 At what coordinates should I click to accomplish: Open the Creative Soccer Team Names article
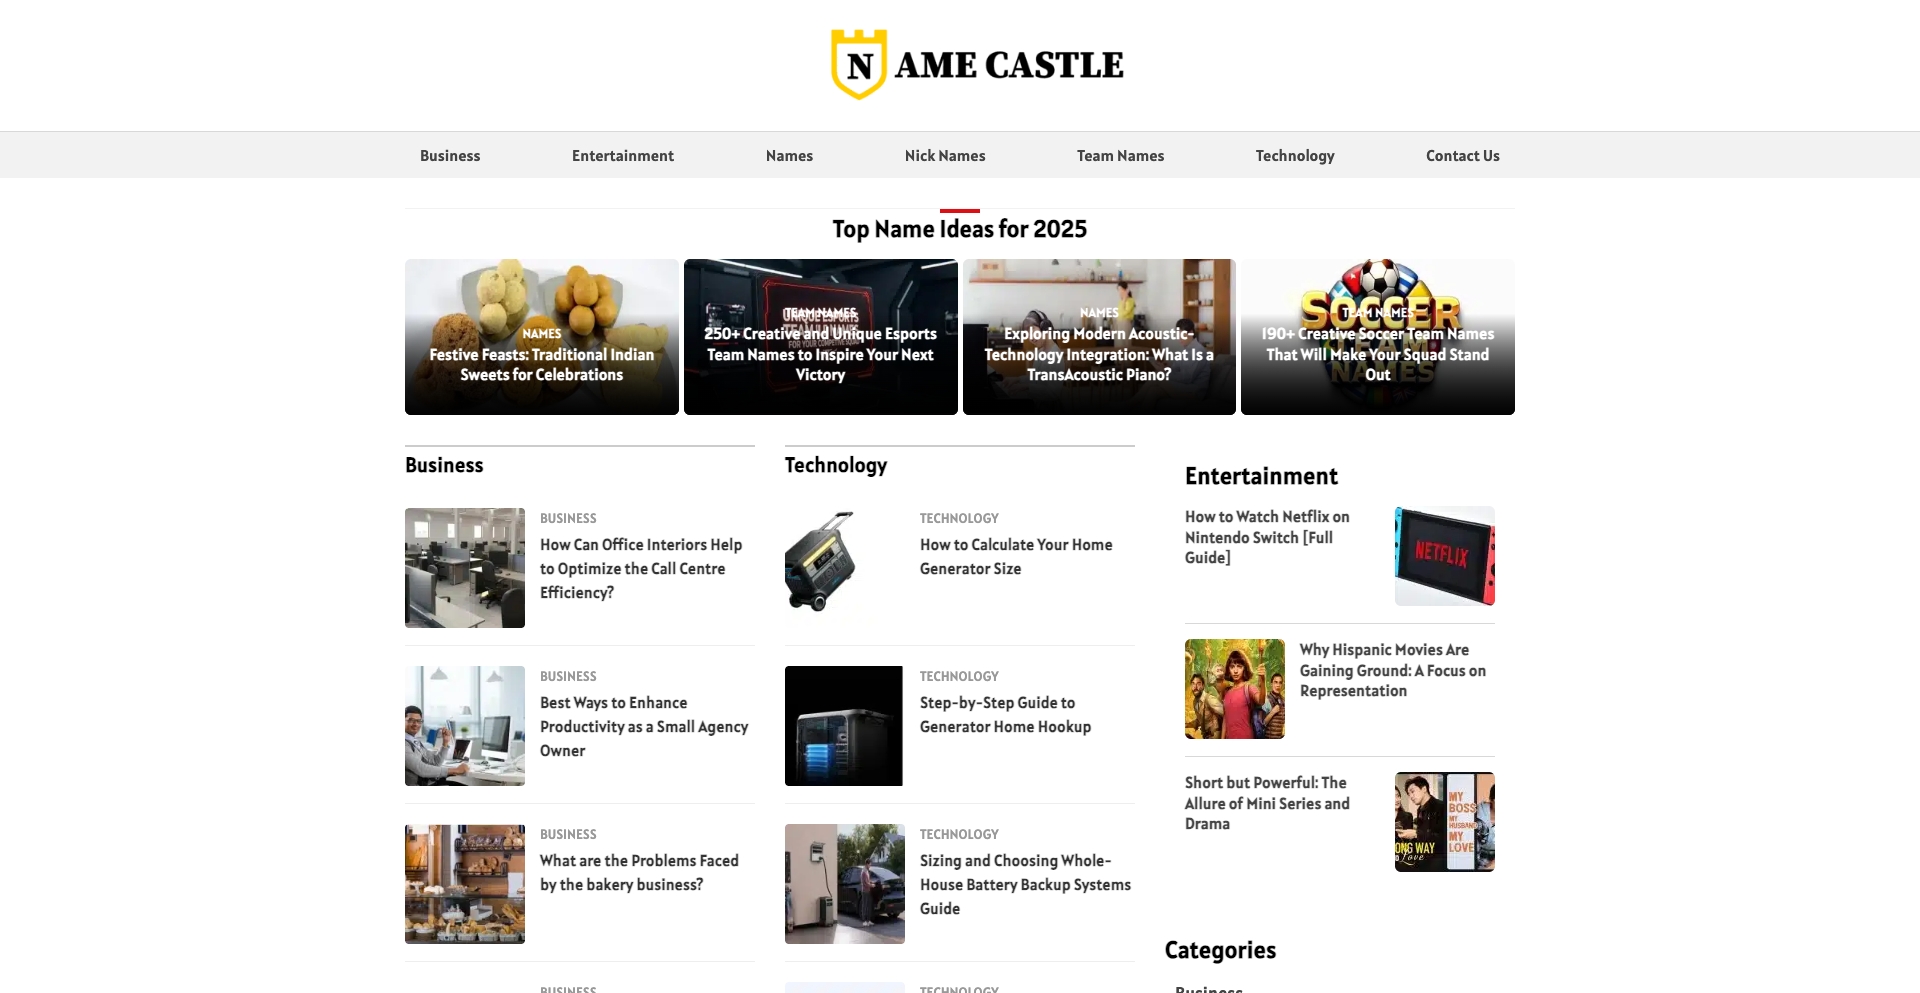coord(1377,354)
